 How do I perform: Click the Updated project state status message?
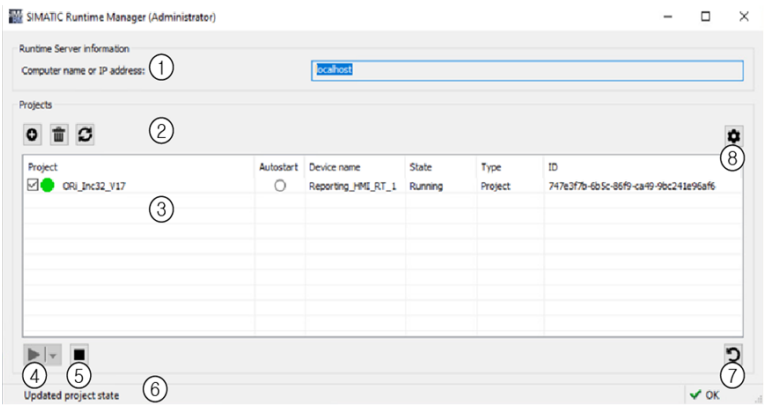[72, 395]
